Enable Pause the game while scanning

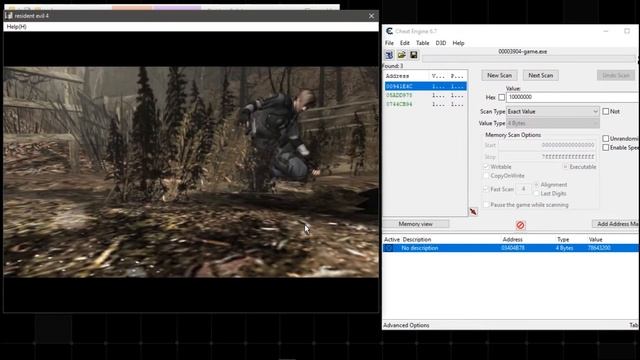(486, 204)
